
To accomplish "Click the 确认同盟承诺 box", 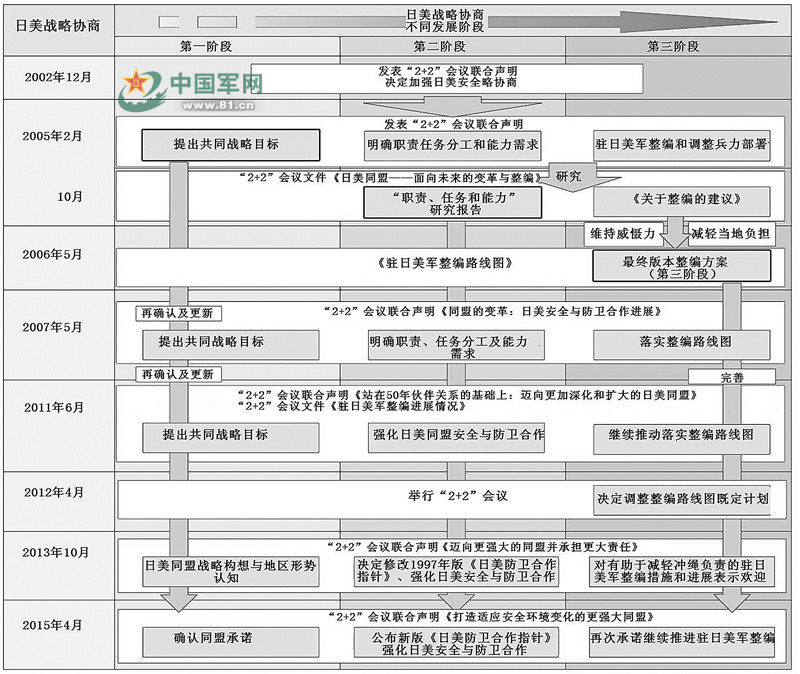I will (x=231, y=642).
